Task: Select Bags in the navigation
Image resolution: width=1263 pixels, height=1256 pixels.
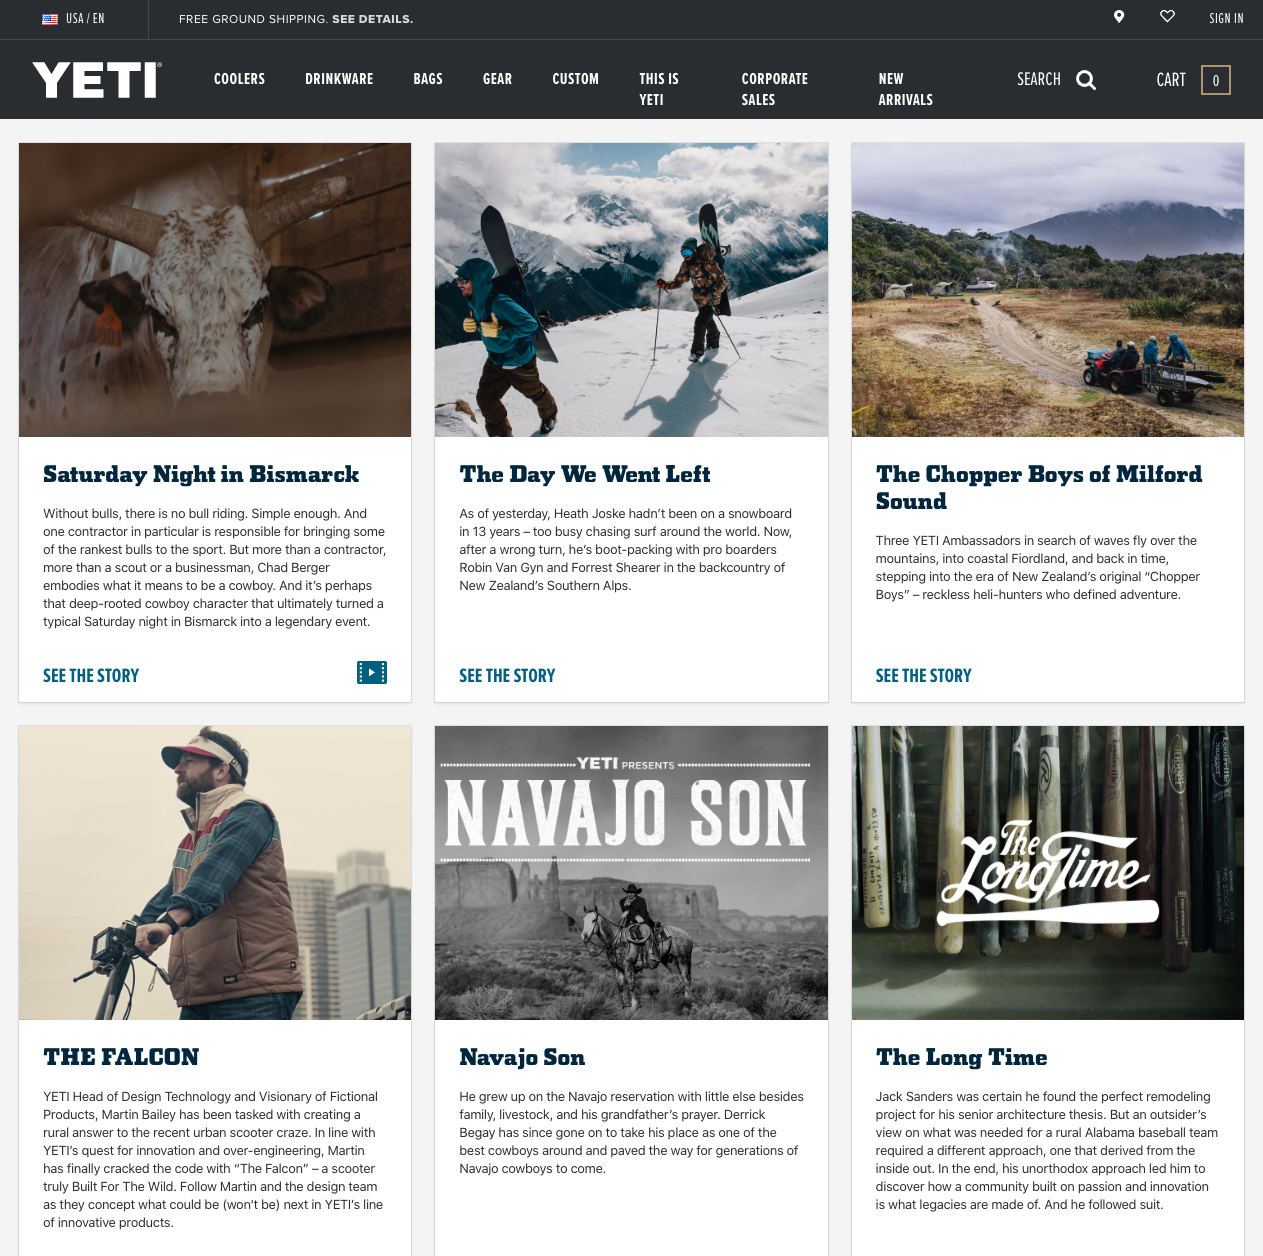Action: point(428,79)
